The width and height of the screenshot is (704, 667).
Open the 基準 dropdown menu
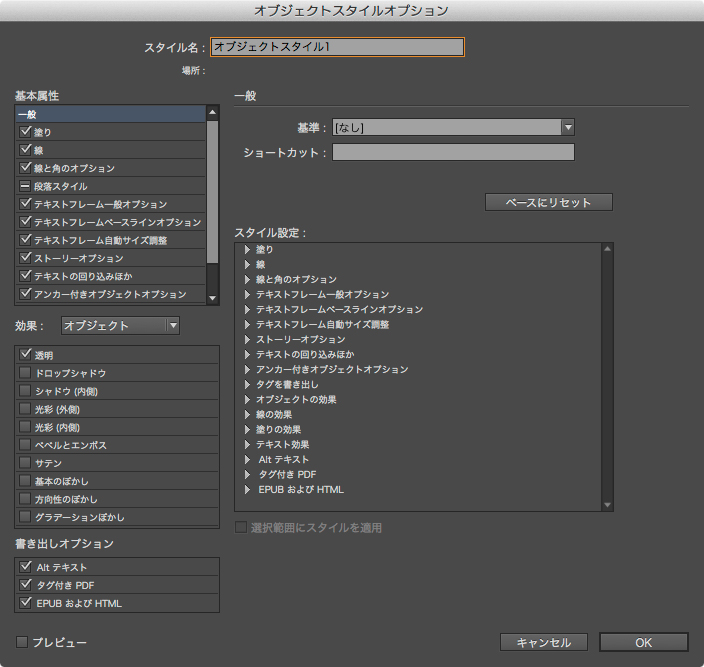pyautogui.click(x=567, y=127)
